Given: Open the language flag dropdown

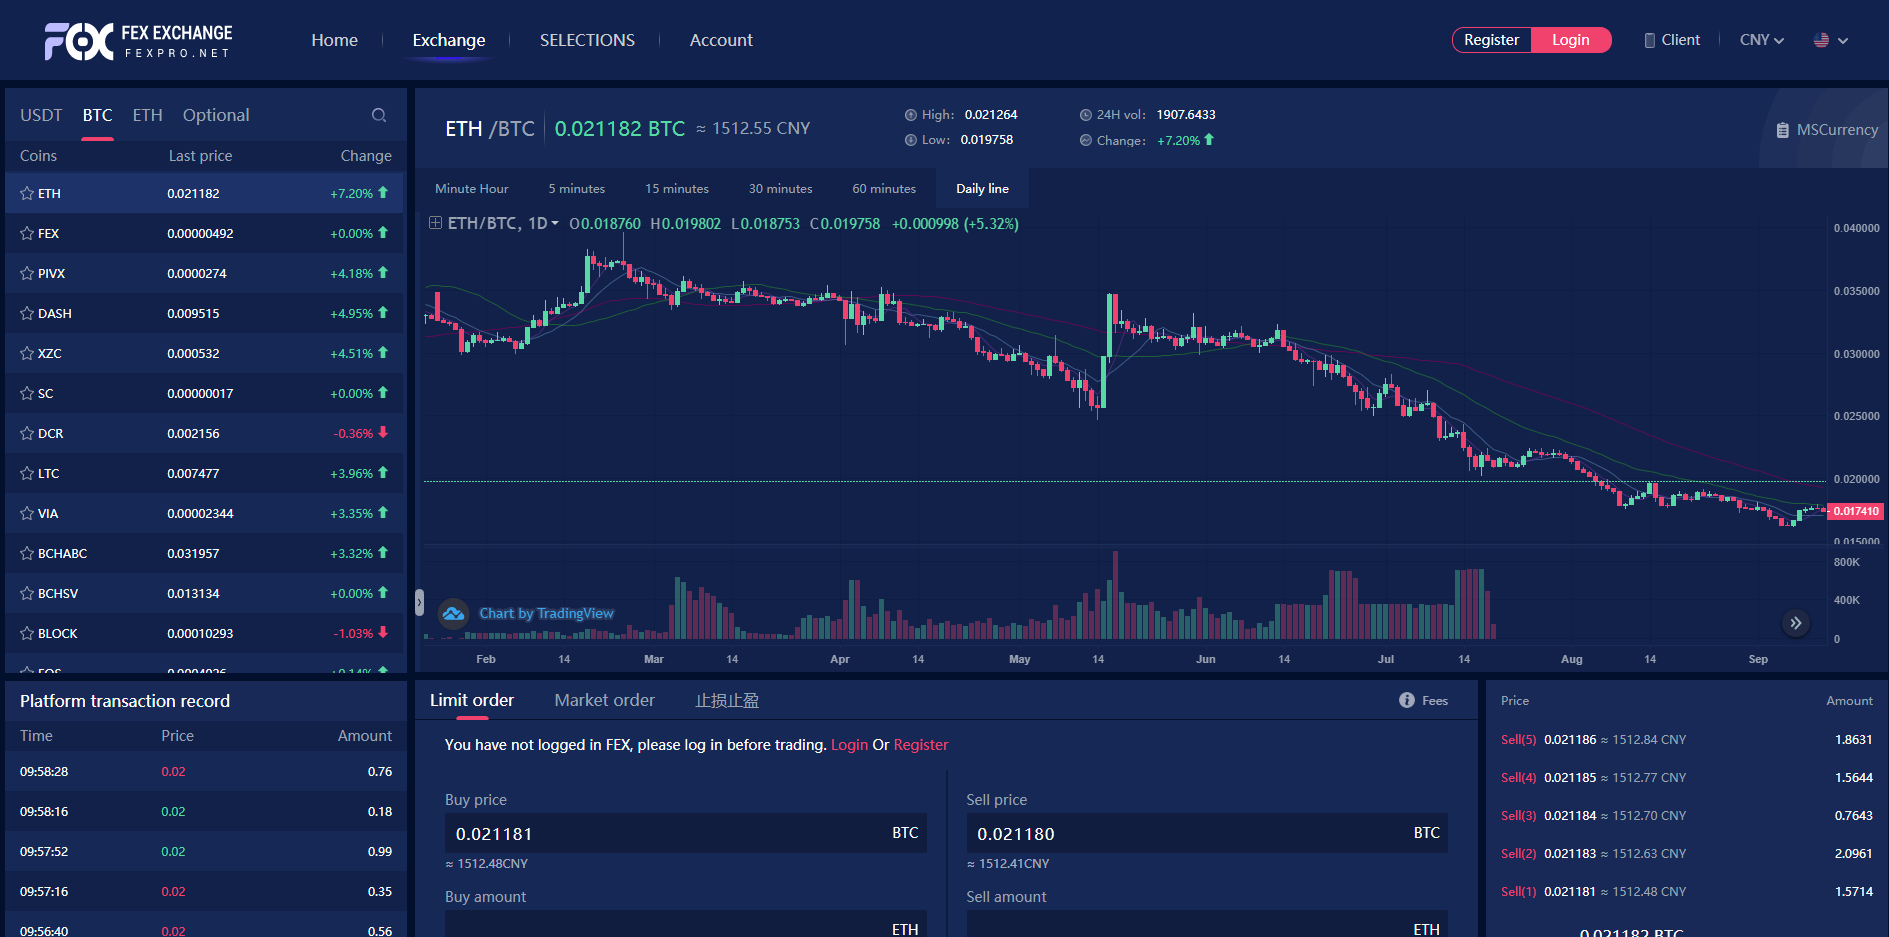Looking at the screenshot, I should (x=1830, y=40).
